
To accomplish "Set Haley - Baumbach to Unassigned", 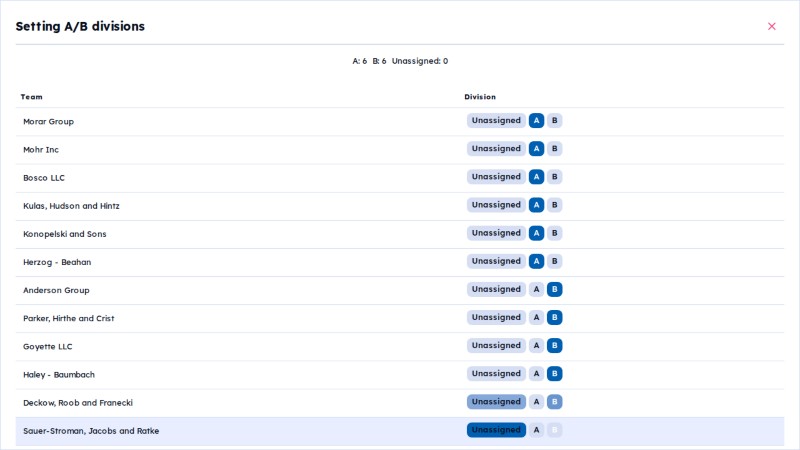I will (x=496, y=373).
